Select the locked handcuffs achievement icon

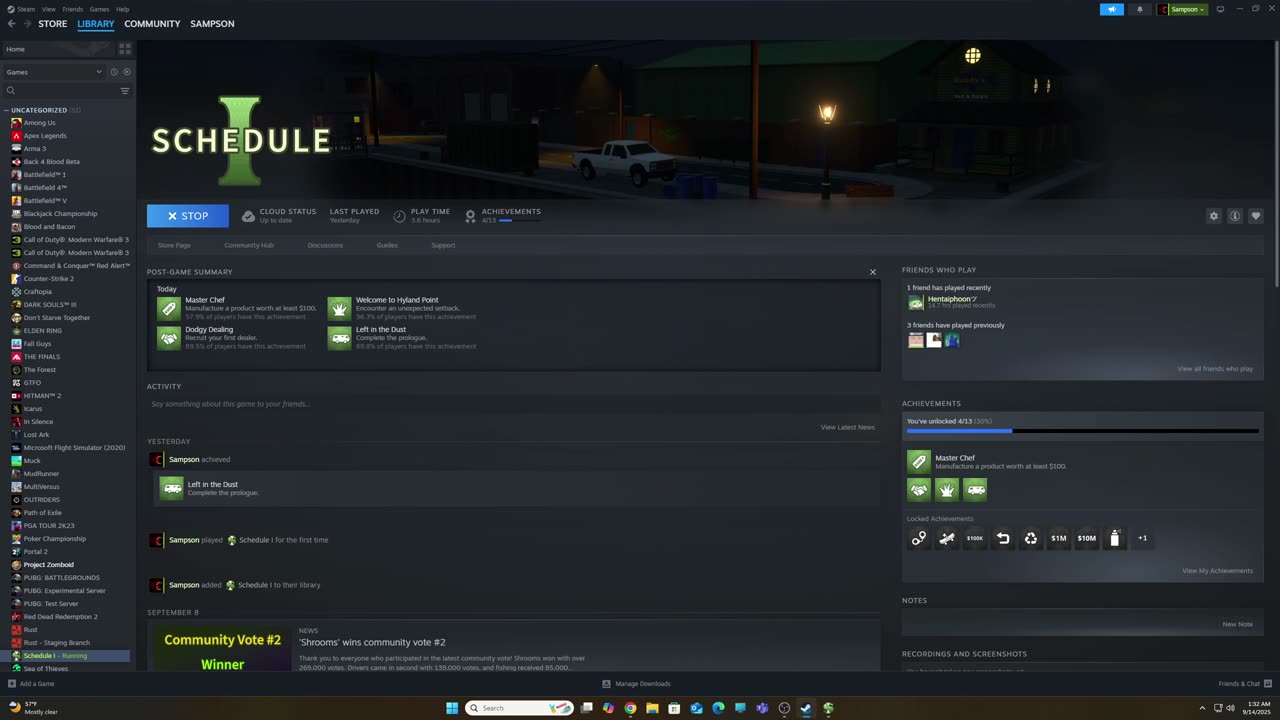coord(918,538)
